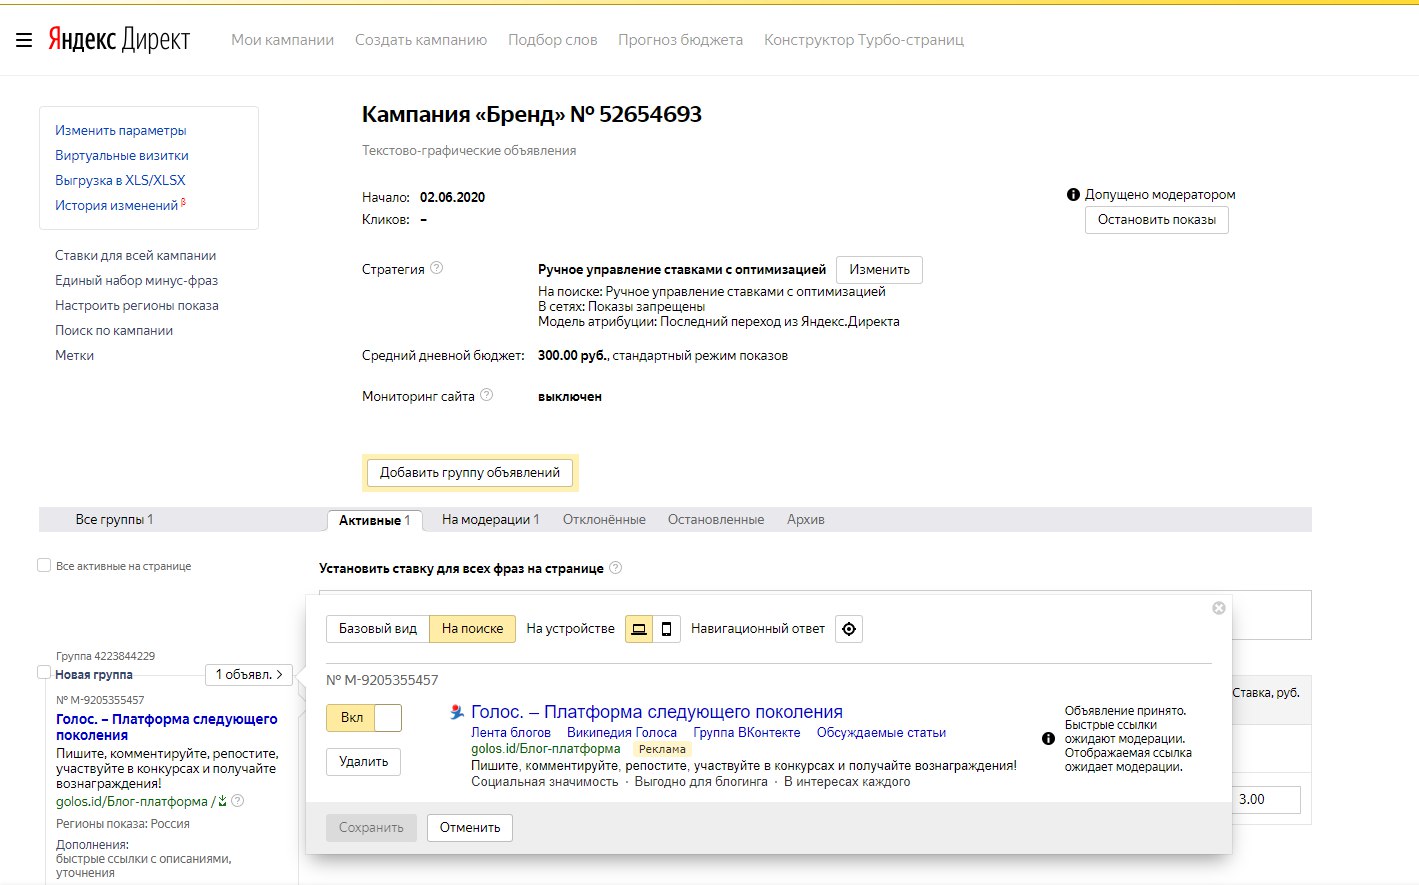This screenshot has width=1419, height=885.
Task: Click Отменить button
Action: coord(470,828)
